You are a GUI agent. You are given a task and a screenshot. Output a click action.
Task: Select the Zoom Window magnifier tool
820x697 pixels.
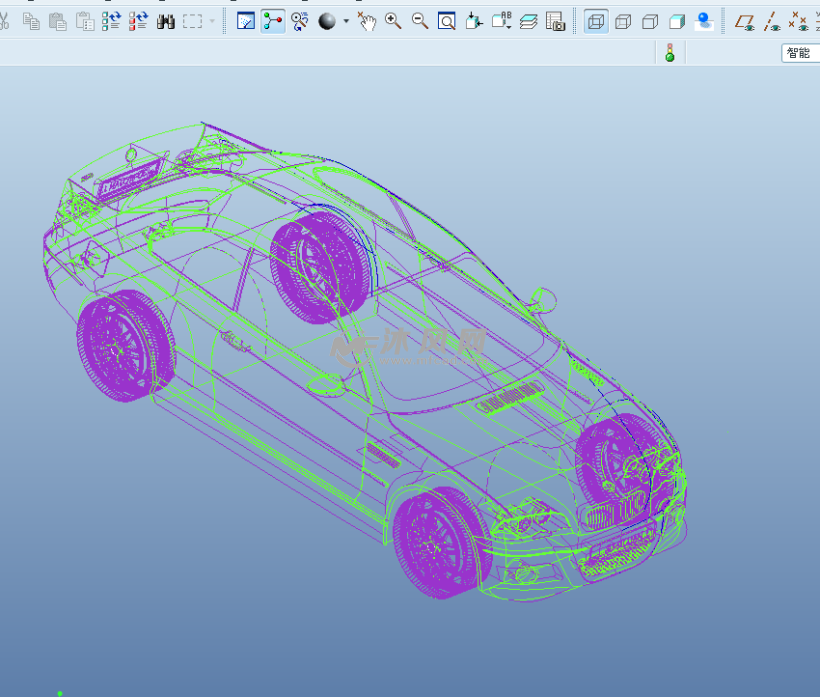click(447, 20)
